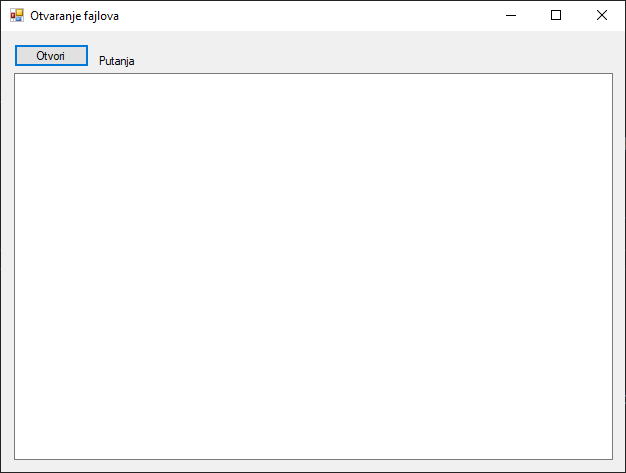
Task: Click the Otvori button
Action: click(51, 56)
